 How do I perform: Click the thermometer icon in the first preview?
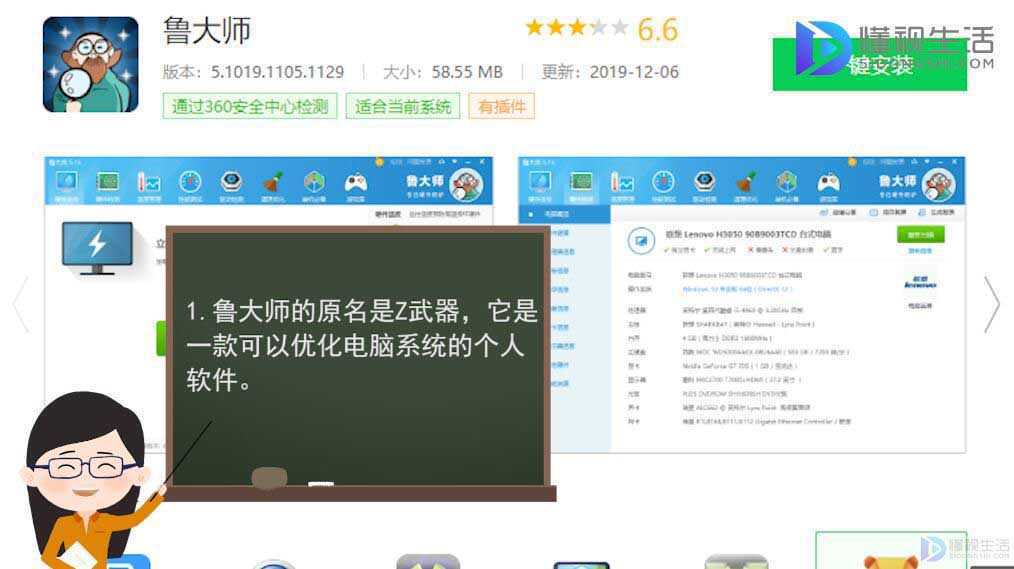click(x=149, y=184)
